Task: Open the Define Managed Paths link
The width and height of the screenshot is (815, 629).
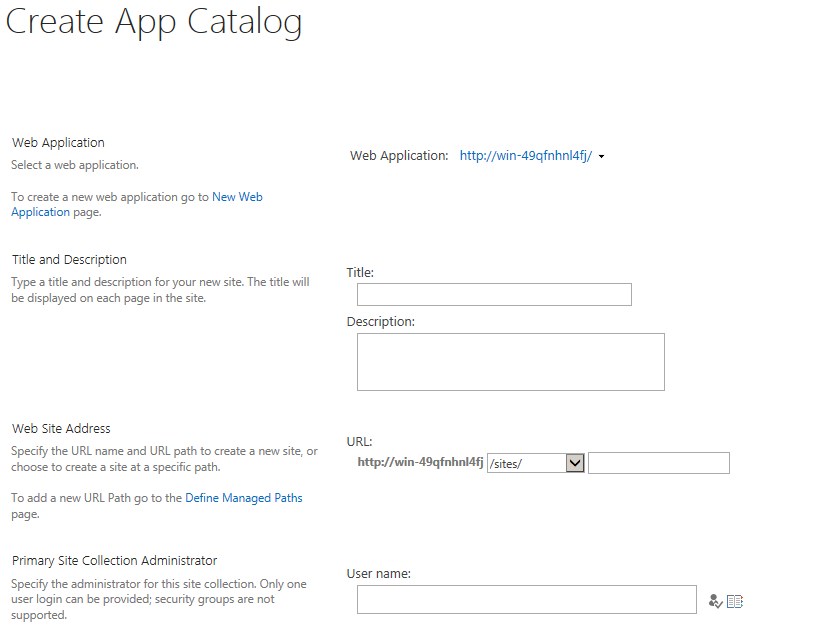Action: pyautogui.click(x=244, y=497)
